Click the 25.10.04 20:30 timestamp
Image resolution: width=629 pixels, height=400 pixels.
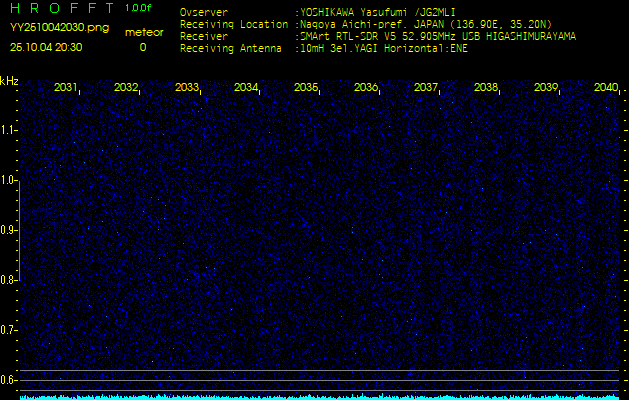46,47
